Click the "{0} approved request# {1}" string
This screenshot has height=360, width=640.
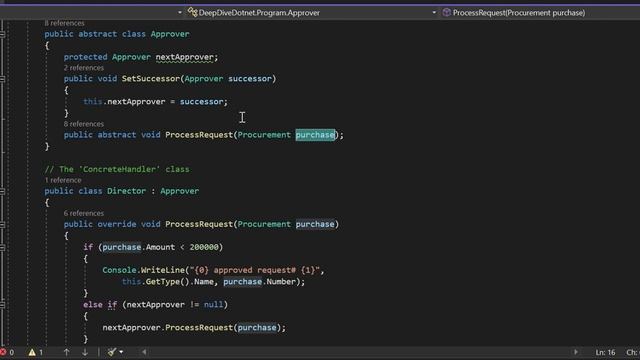pyautogui.click(x=255, y=270)
